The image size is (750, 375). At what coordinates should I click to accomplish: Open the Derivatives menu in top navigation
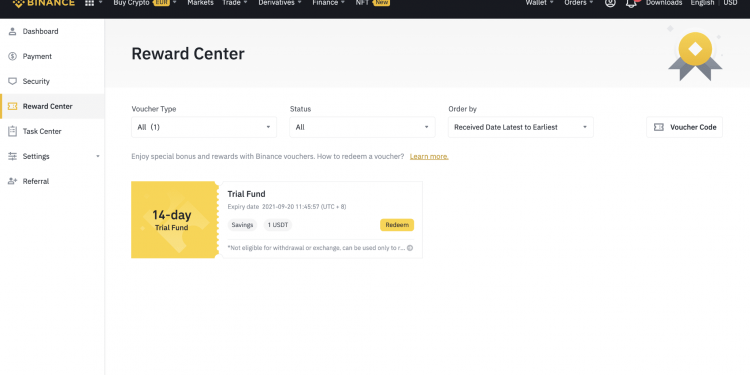280,3
